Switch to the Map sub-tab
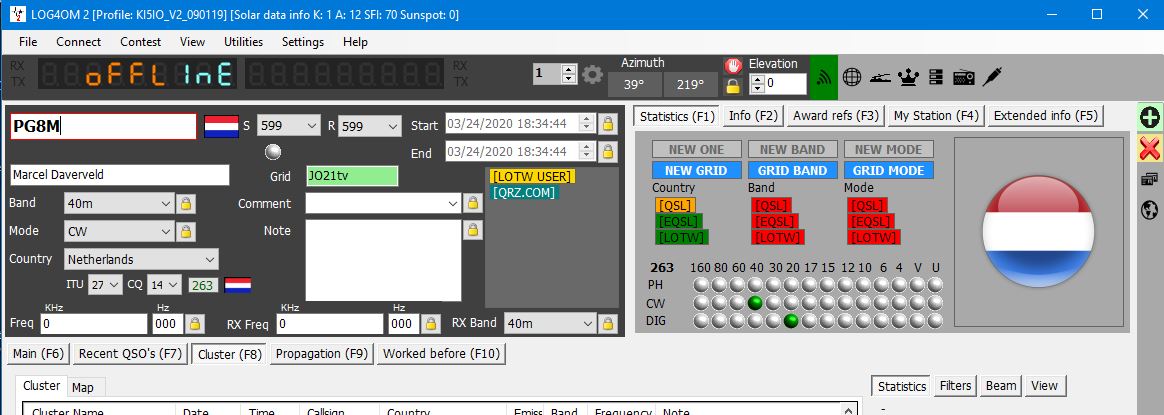 tap(82, 387)
